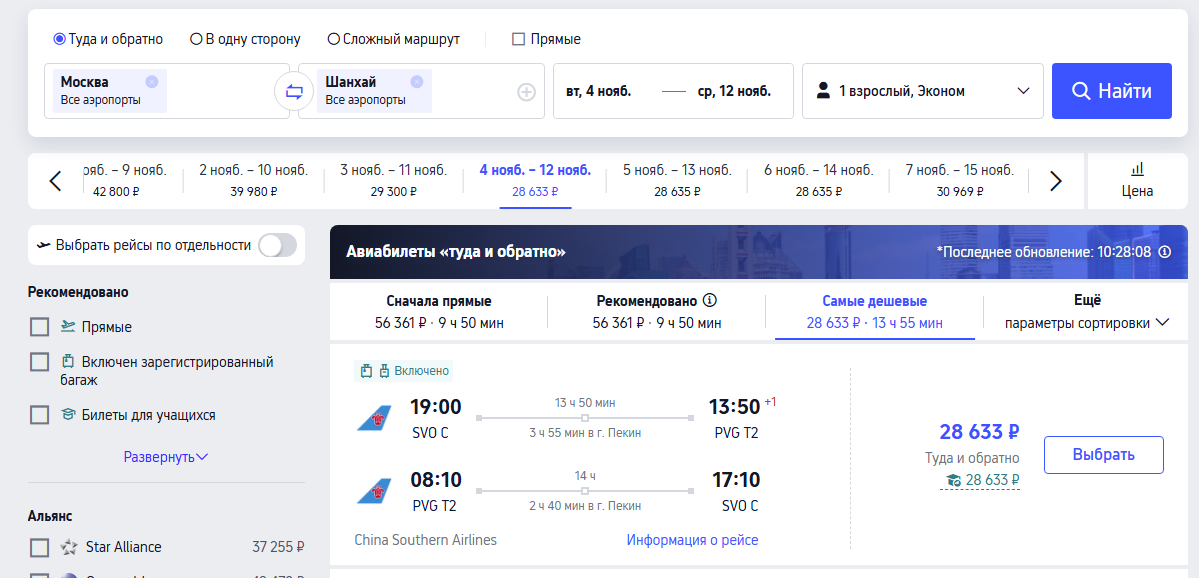Select 5 нояб. – 13 нояб. date option
Image resolution: width=1199 pixels, height=578 pixels.
click(677, 180)
